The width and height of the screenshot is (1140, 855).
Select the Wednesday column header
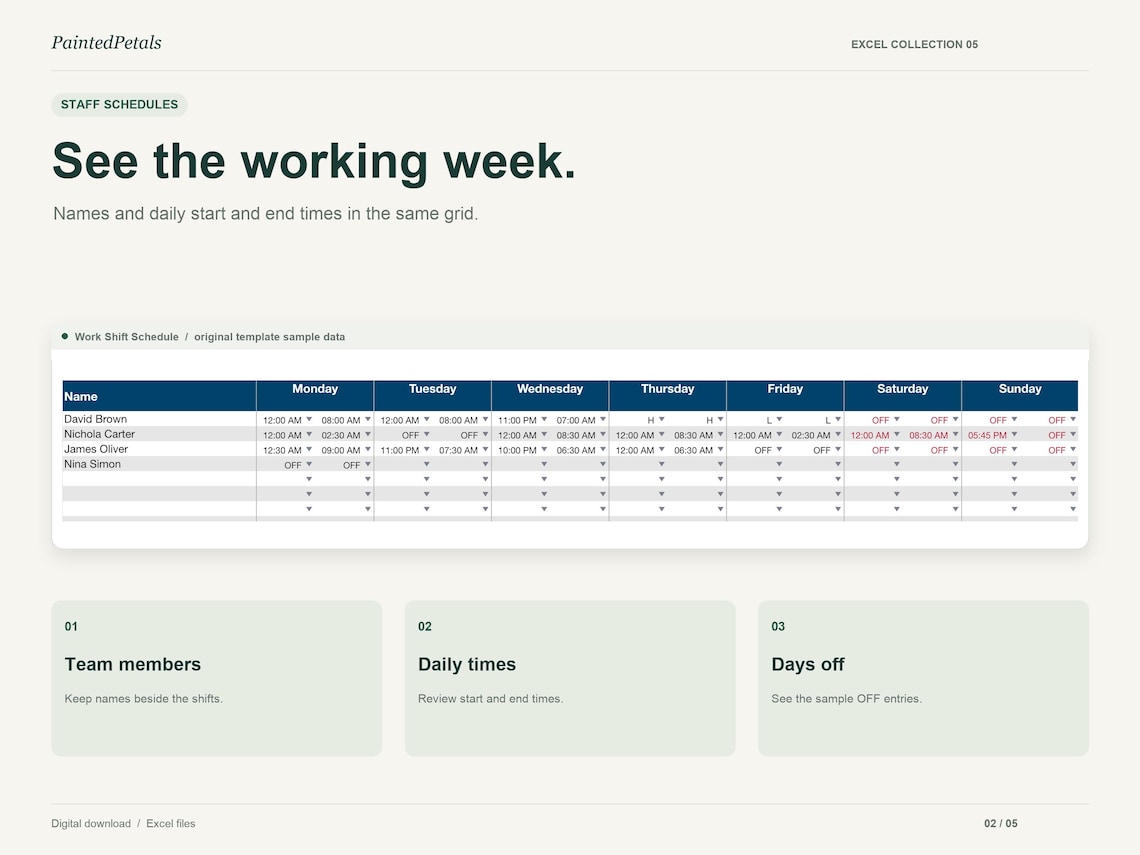[x=550, y=396]
